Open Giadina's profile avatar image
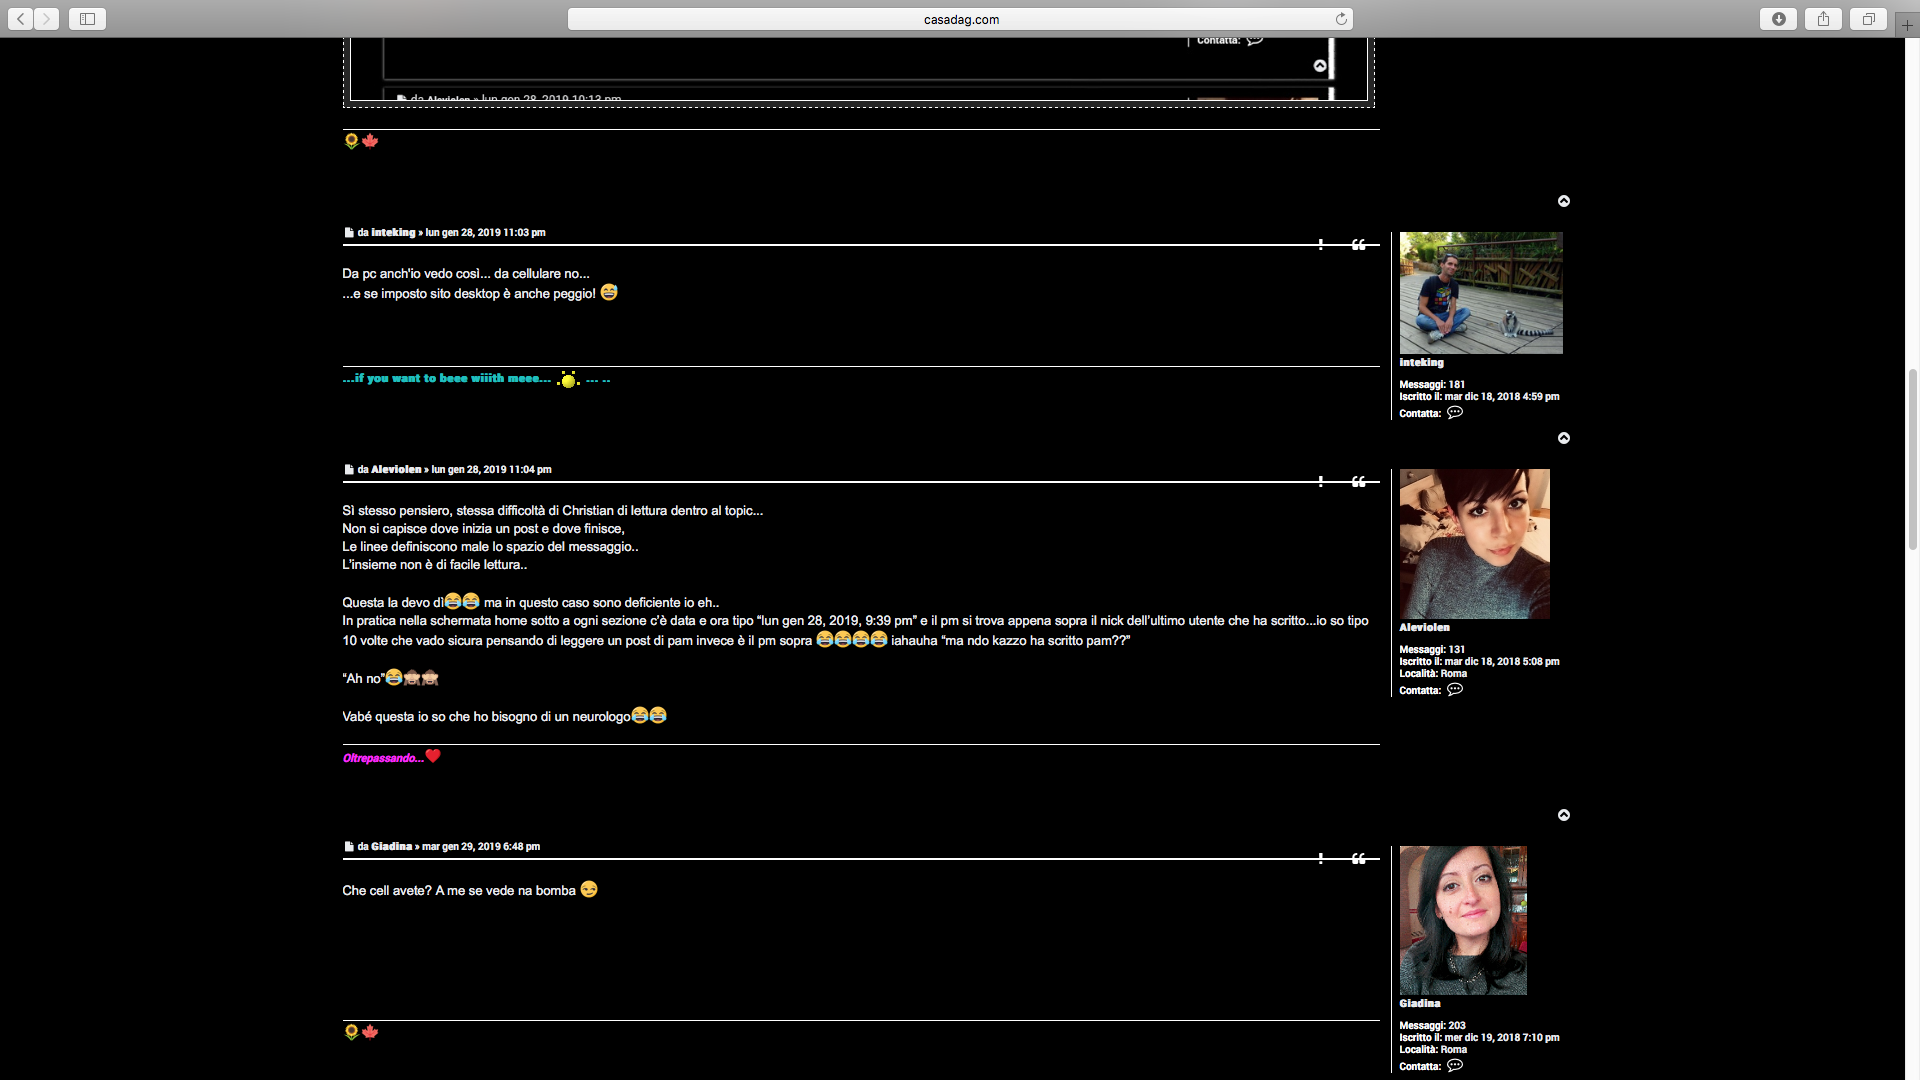 click(x=1463, y=920)
